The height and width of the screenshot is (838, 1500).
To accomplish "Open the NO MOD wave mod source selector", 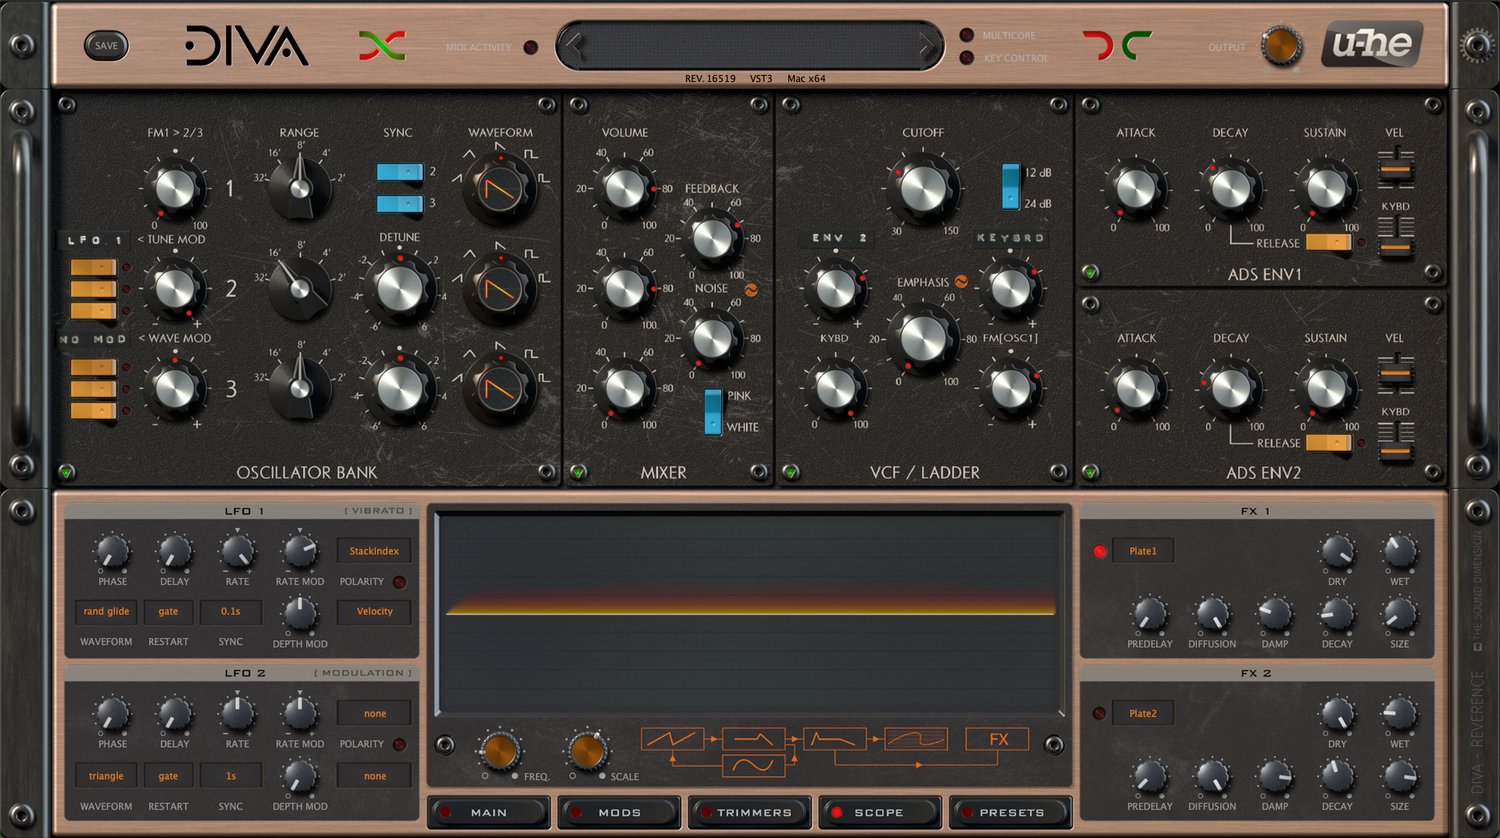I will coord(94,339).
